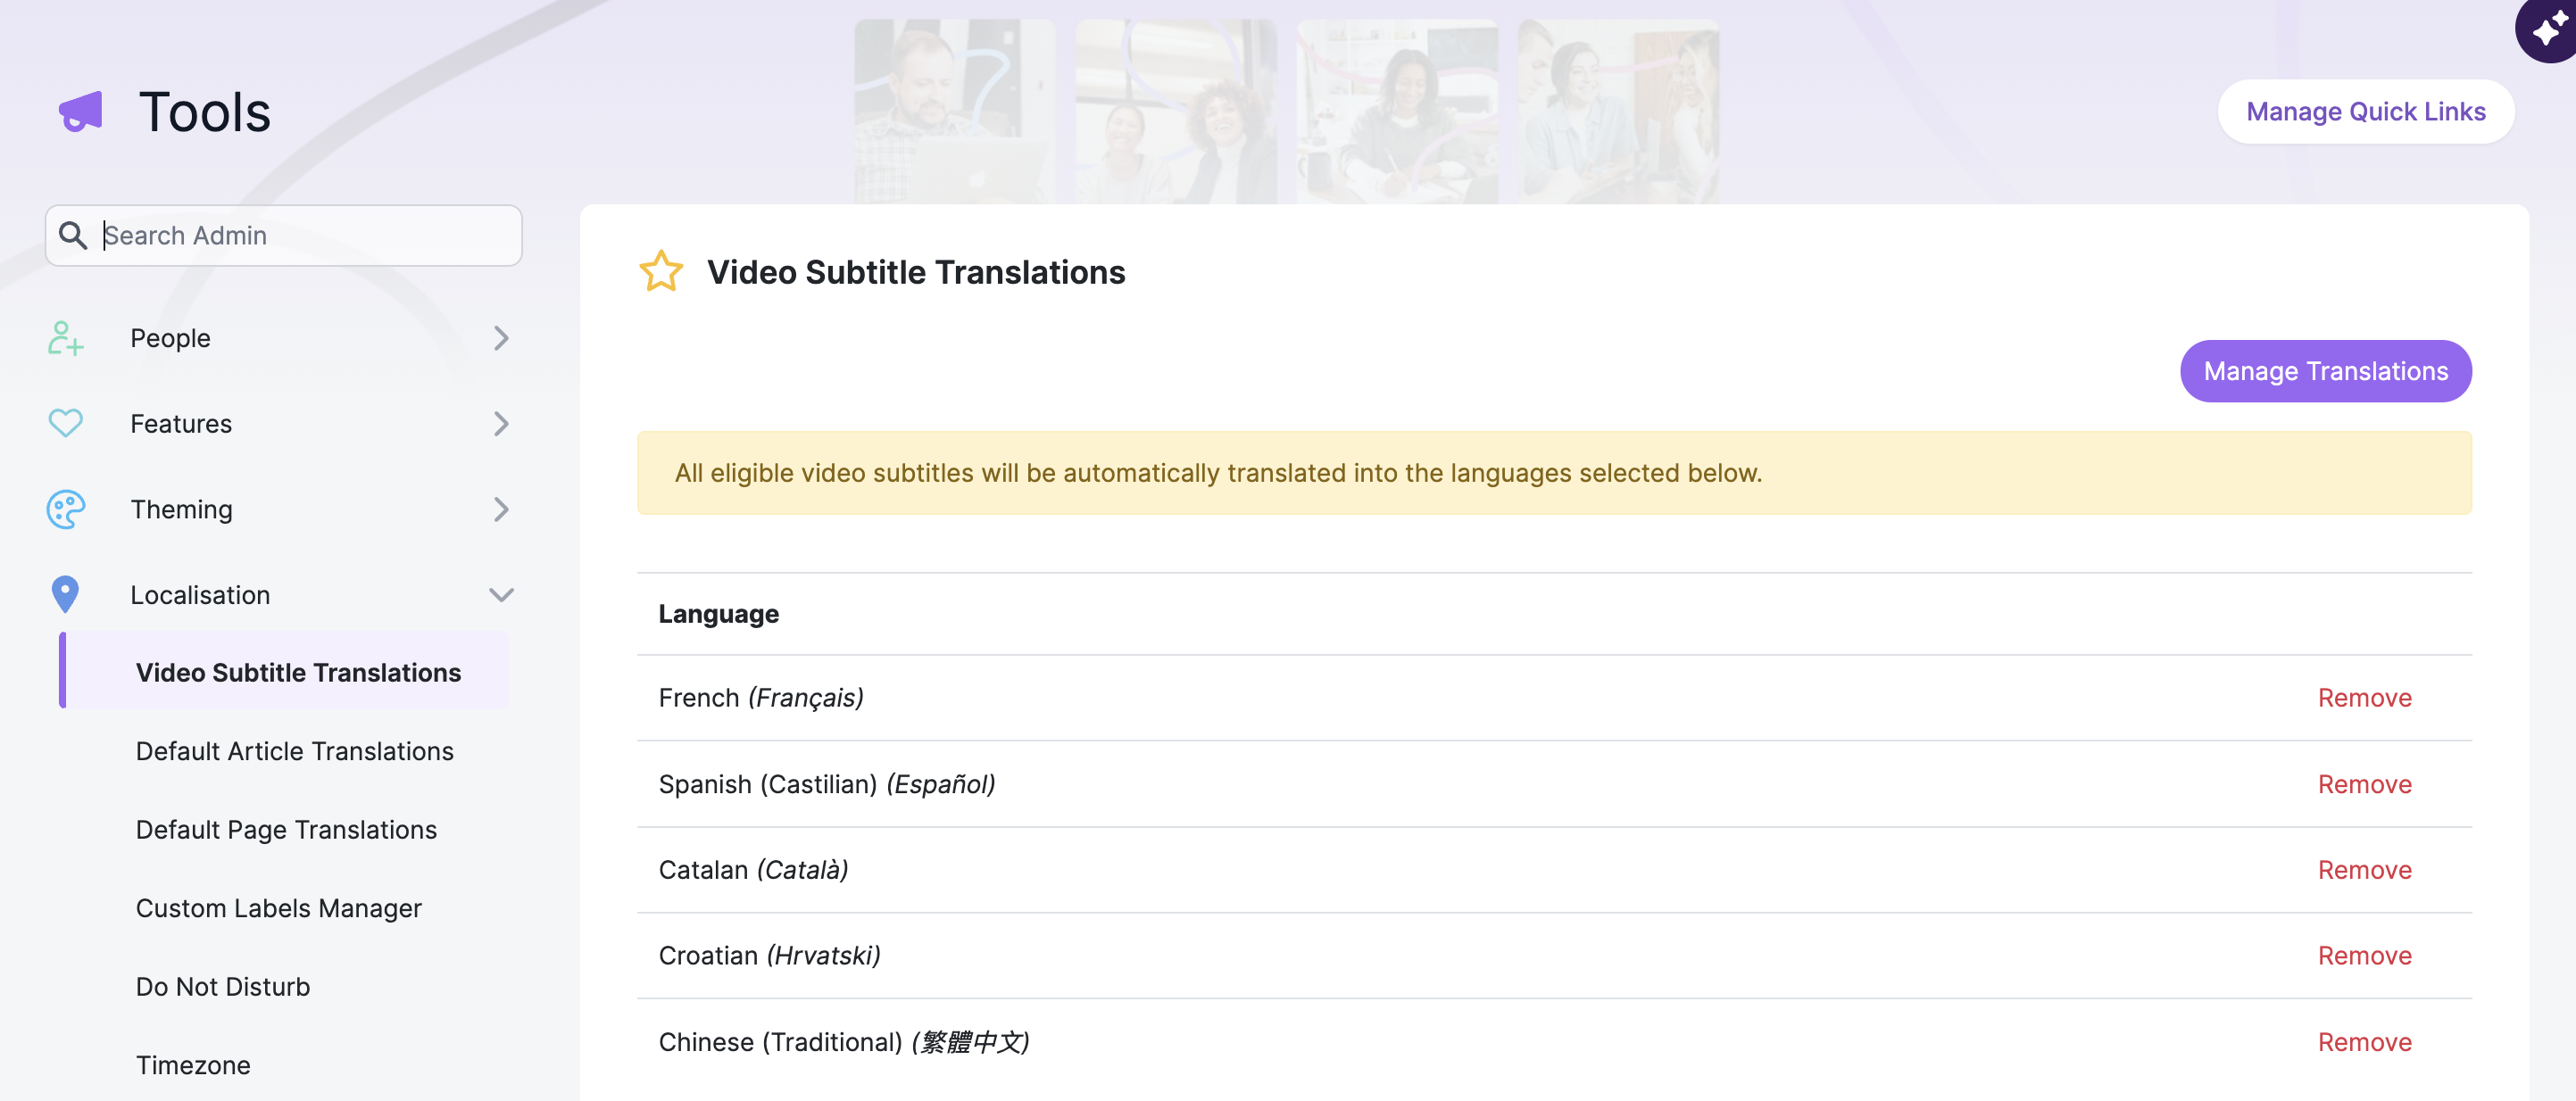This screenshot has width=2576, height=1101.
Task: Click the Localisation map pin icon
Action: pos(65,595)
